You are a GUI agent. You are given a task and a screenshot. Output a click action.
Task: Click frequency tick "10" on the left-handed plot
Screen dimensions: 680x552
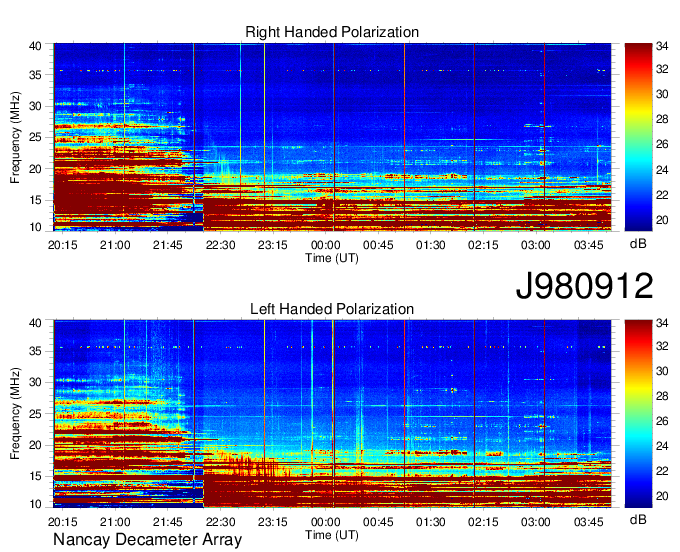click(x=36, y=504)
